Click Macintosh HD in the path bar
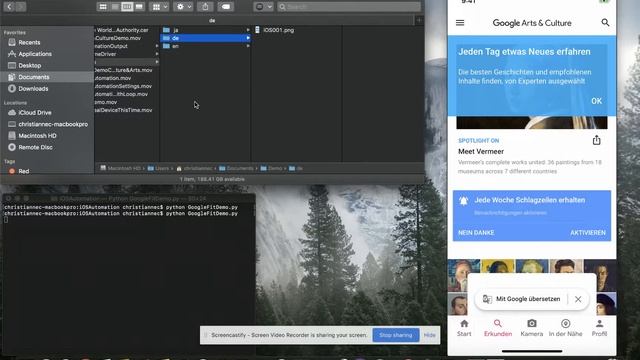Viewport: 640px width, 360px height. [120, 168]
